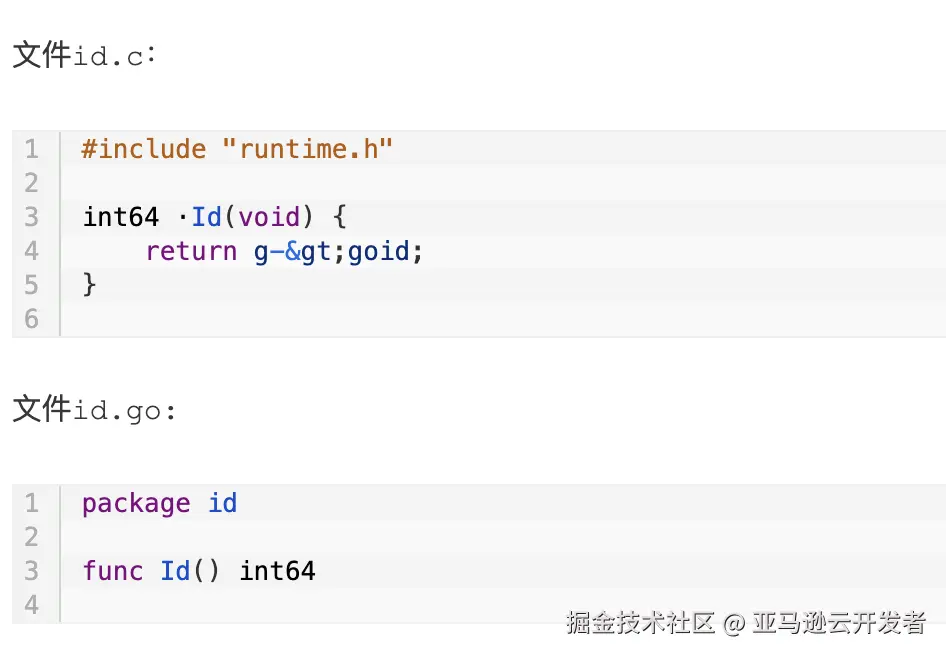
Task: Click the #include directive in id.c
Action: point(144,150)
